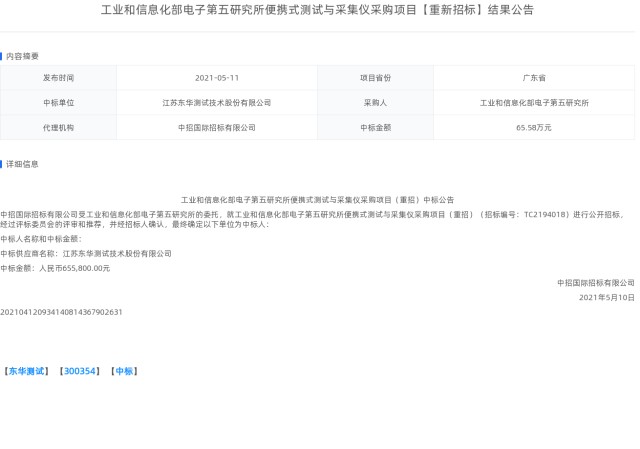This screenshot has width=640, height=449.
Task: Click the 工业和信息化部电子第五研究所 purchaser table cell
Action: click(x=534, y=102)
